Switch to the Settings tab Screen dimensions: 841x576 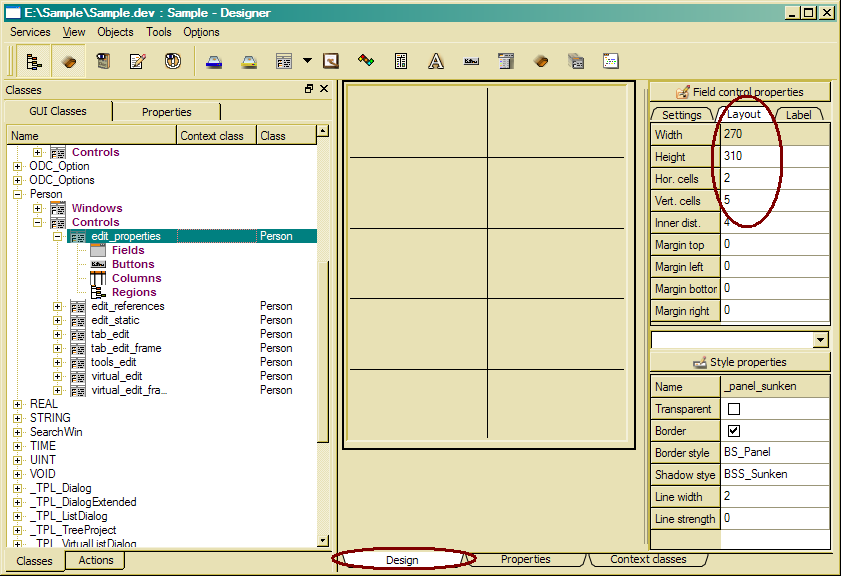pyautogui.click(x=681, y=115)
